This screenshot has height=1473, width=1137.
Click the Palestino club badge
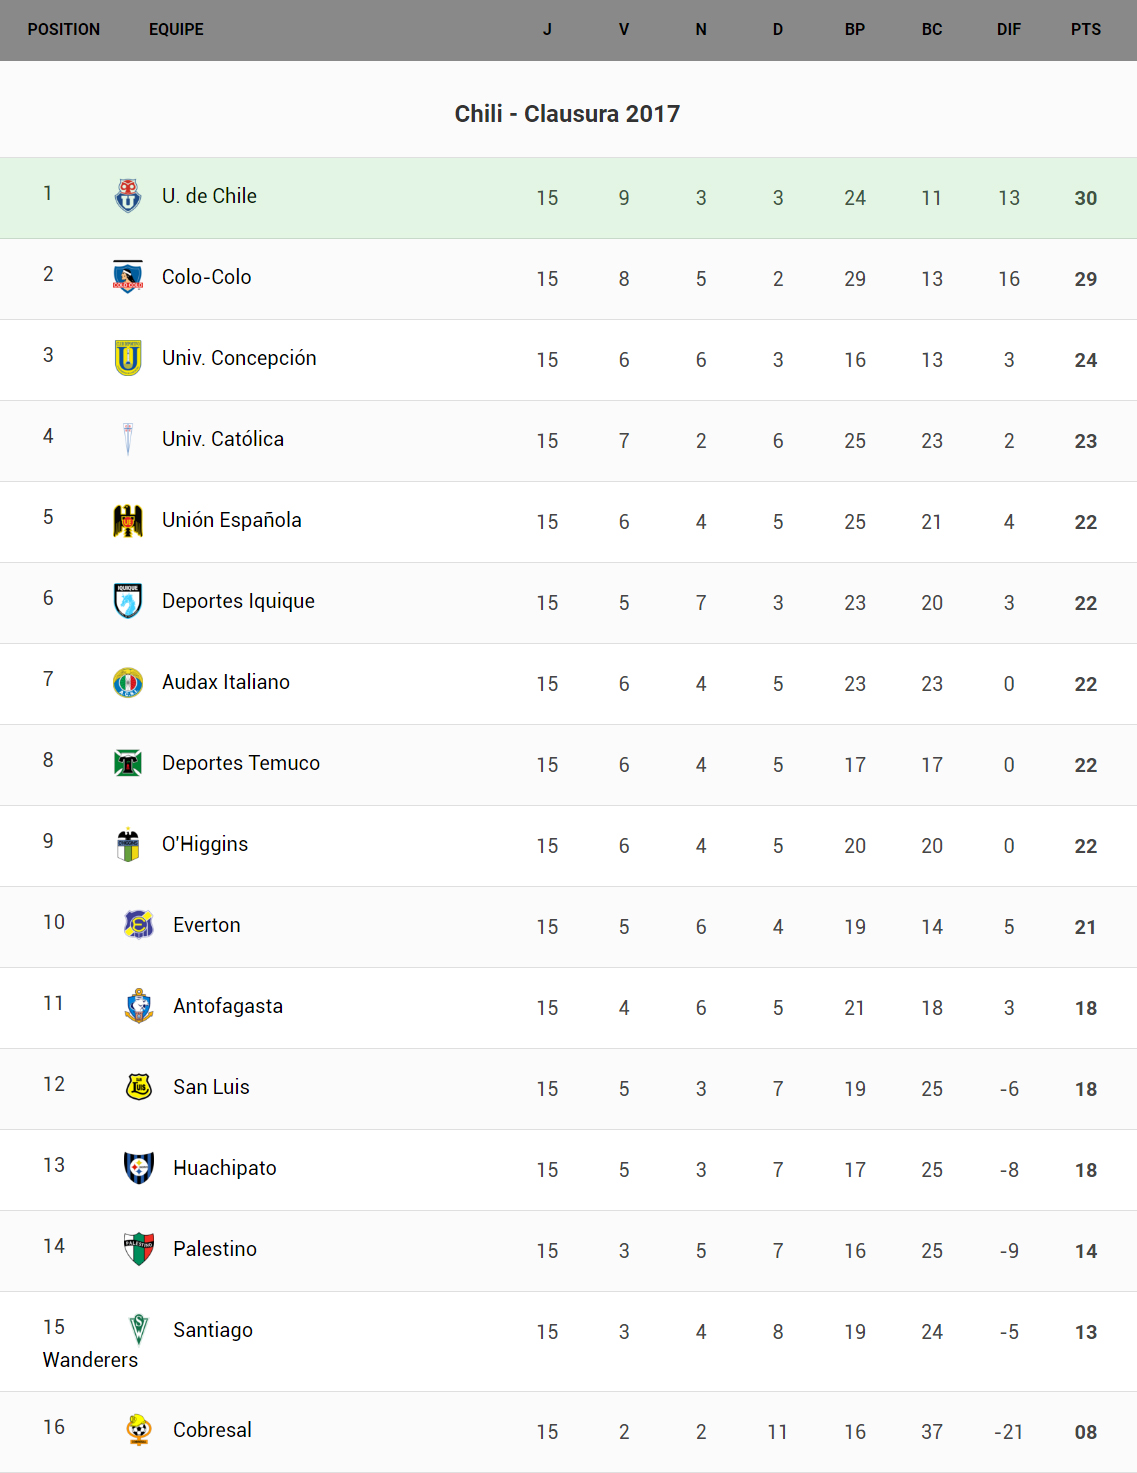[139, 1249]
